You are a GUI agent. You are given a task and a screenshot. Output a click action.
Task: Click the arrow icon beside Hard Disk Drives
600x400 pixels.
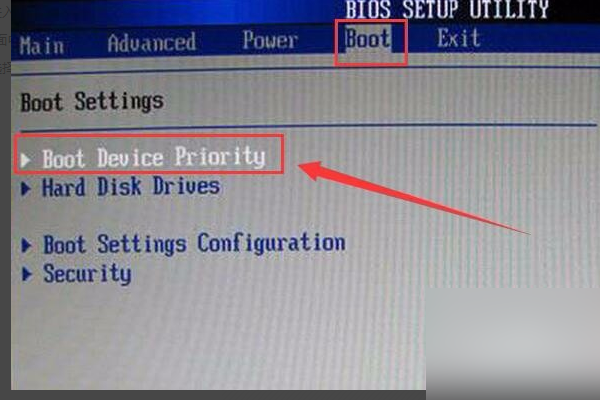point(25,188)
